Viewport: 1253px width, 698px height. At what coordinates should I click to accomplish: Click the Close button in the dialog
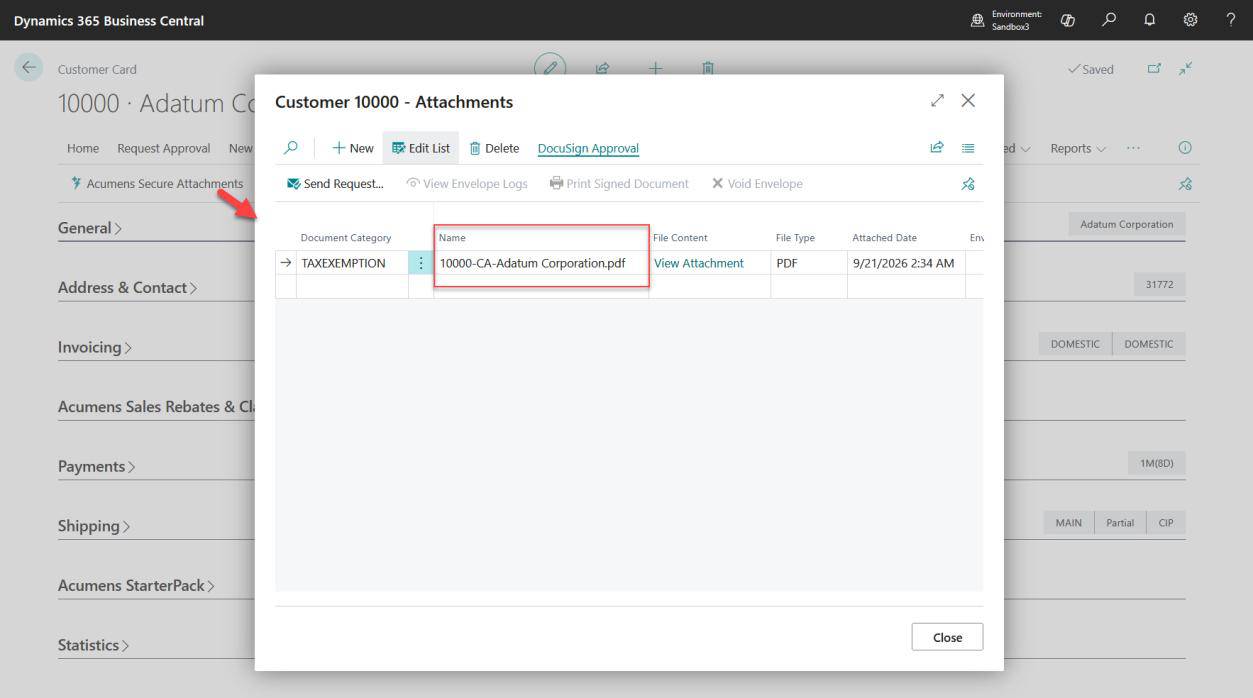[x=947, y=637]
